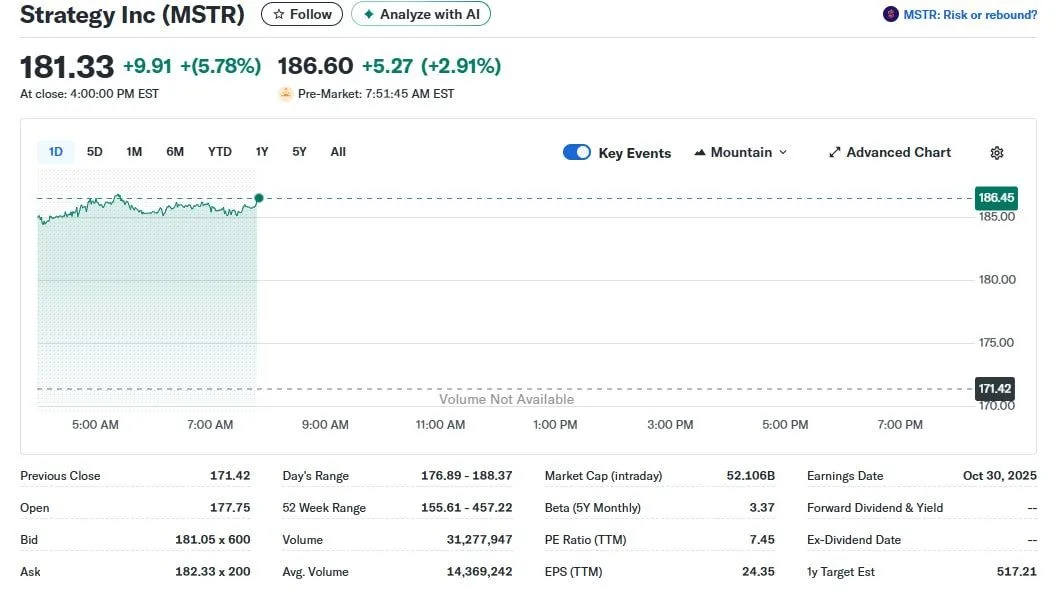
Task: Select the 5Y chart range
Action: (x=299, y=152)
